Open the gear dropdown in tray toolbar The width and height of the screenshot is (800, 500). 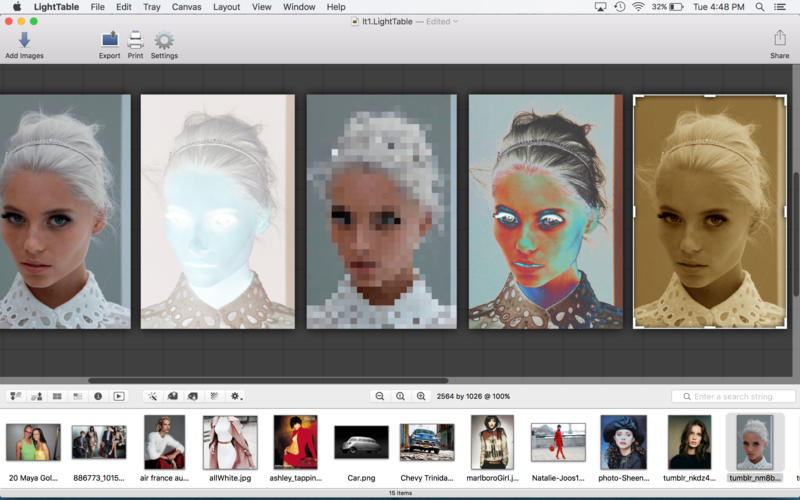pyautogui.click(x=236, y=396)
